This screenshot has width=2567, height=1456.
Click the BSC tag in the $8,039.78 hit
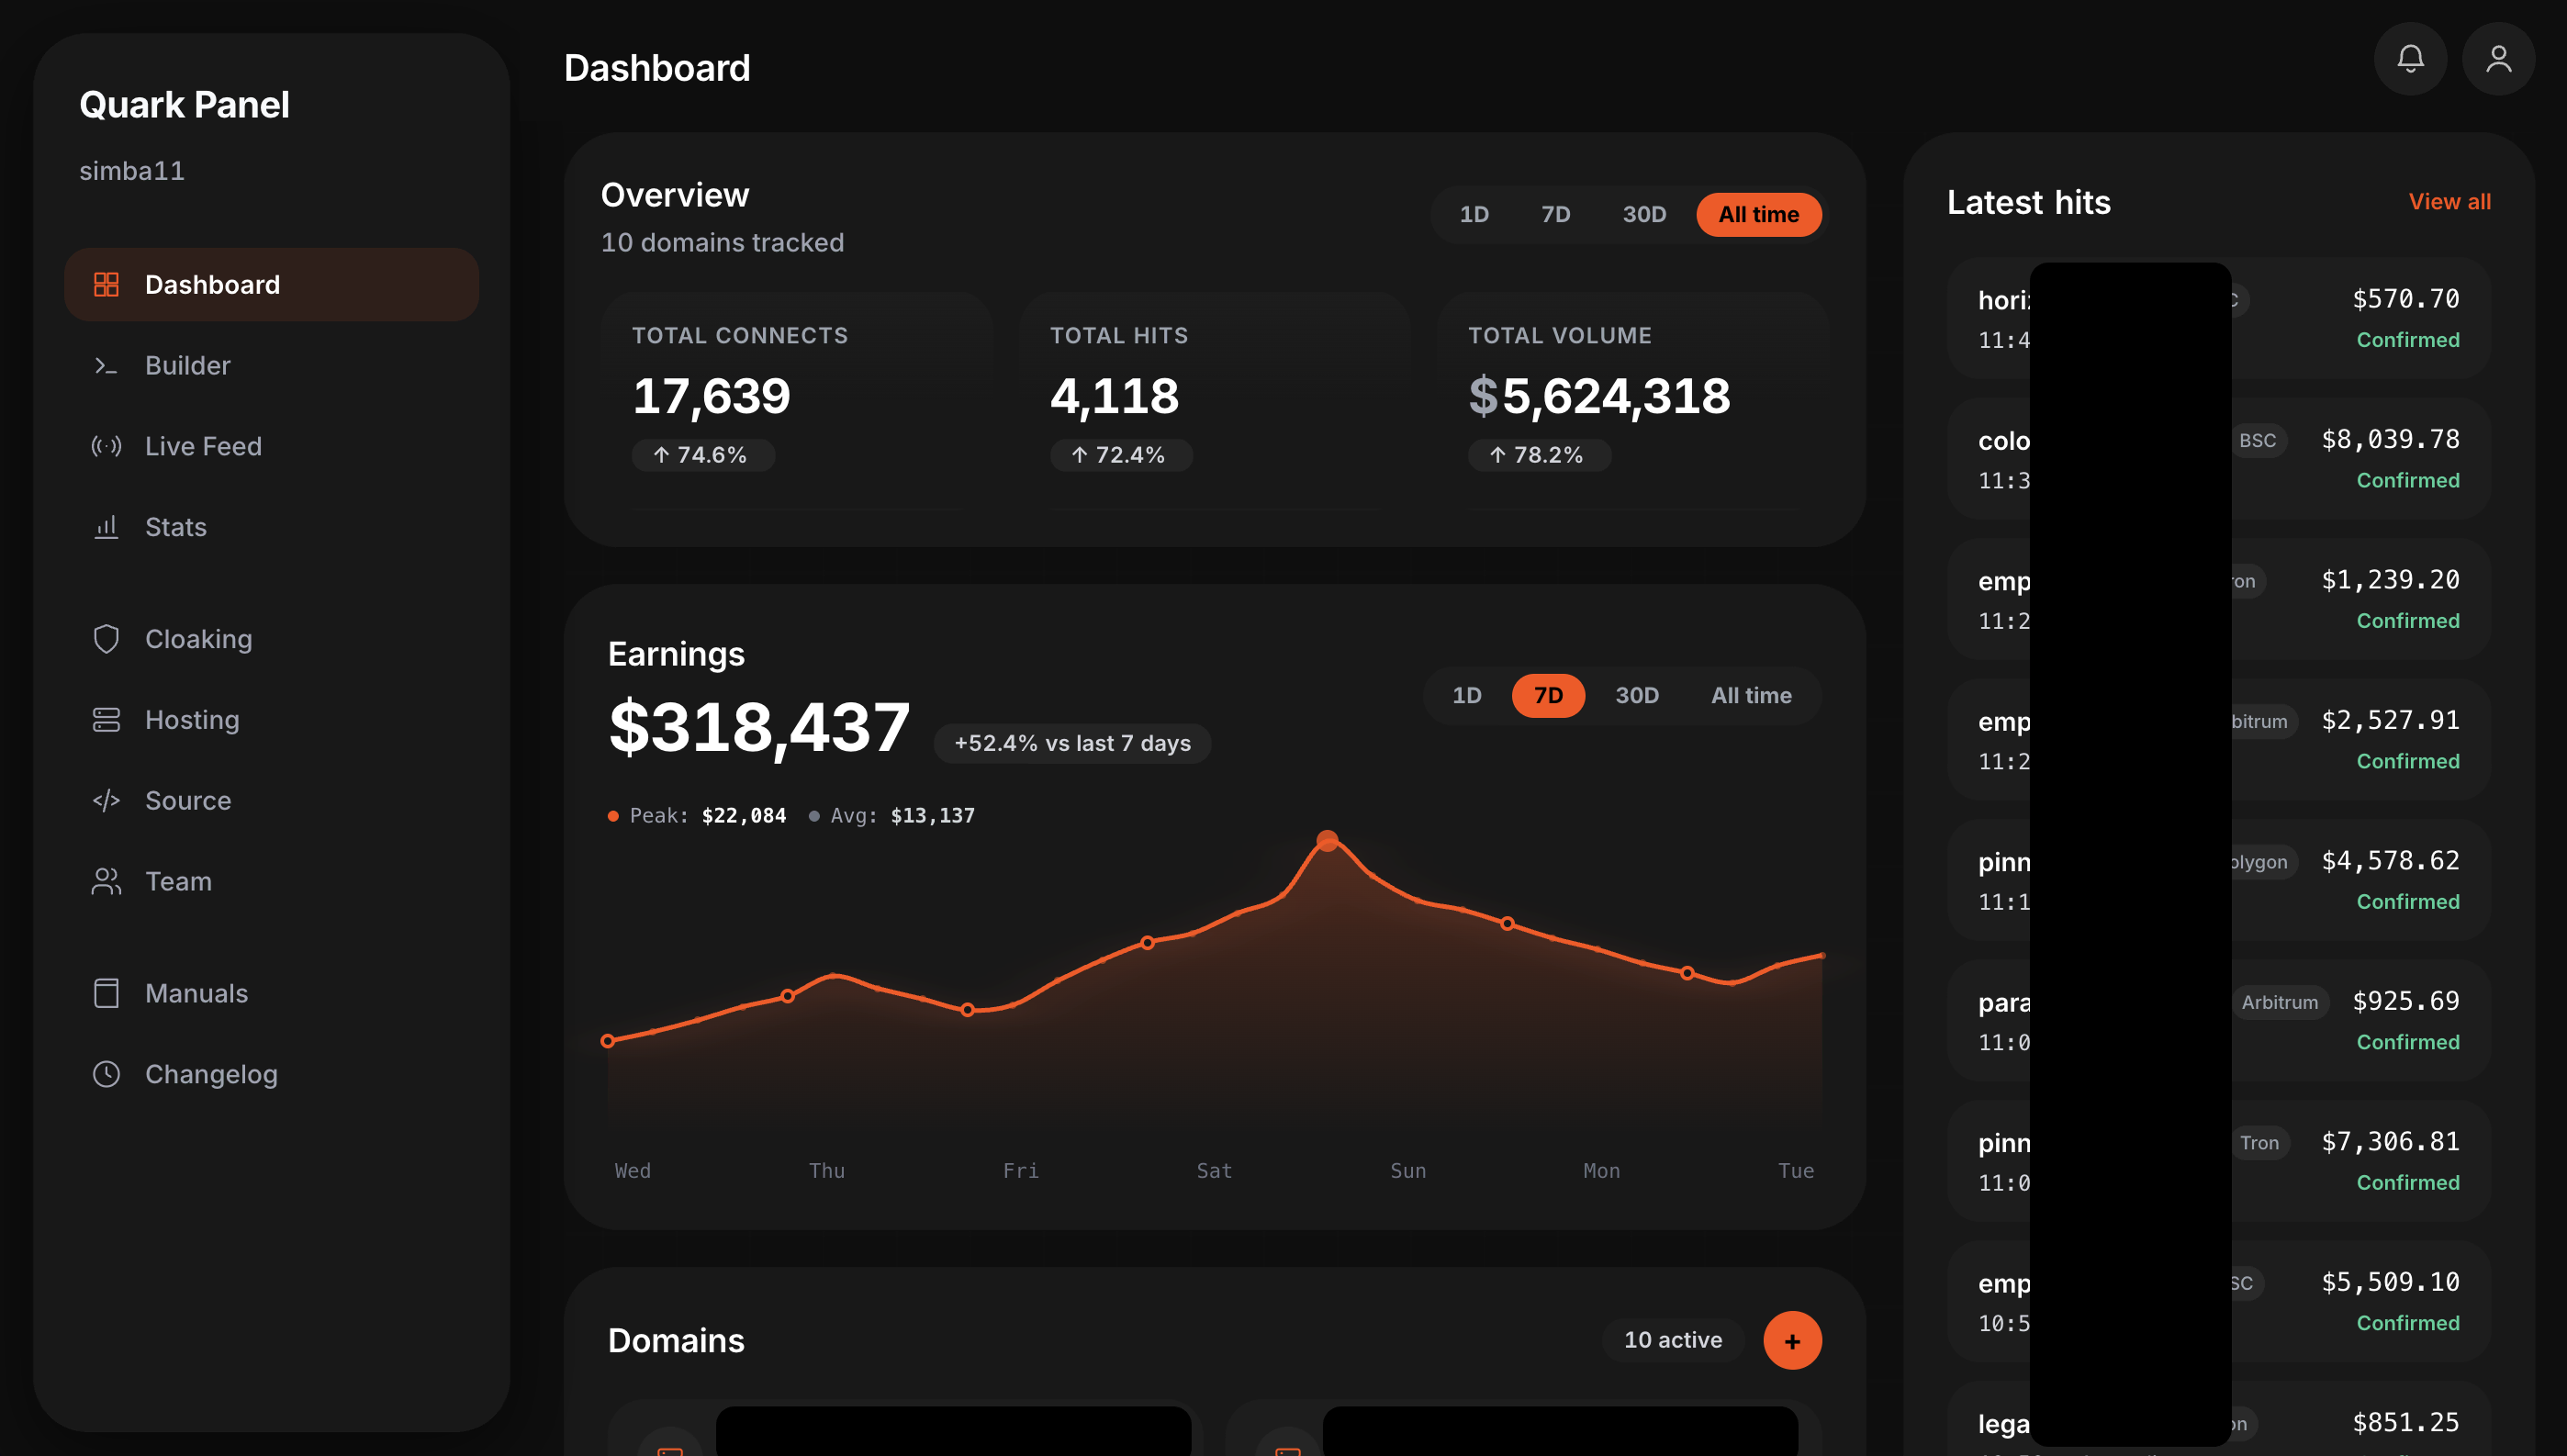coord(2257,440)
